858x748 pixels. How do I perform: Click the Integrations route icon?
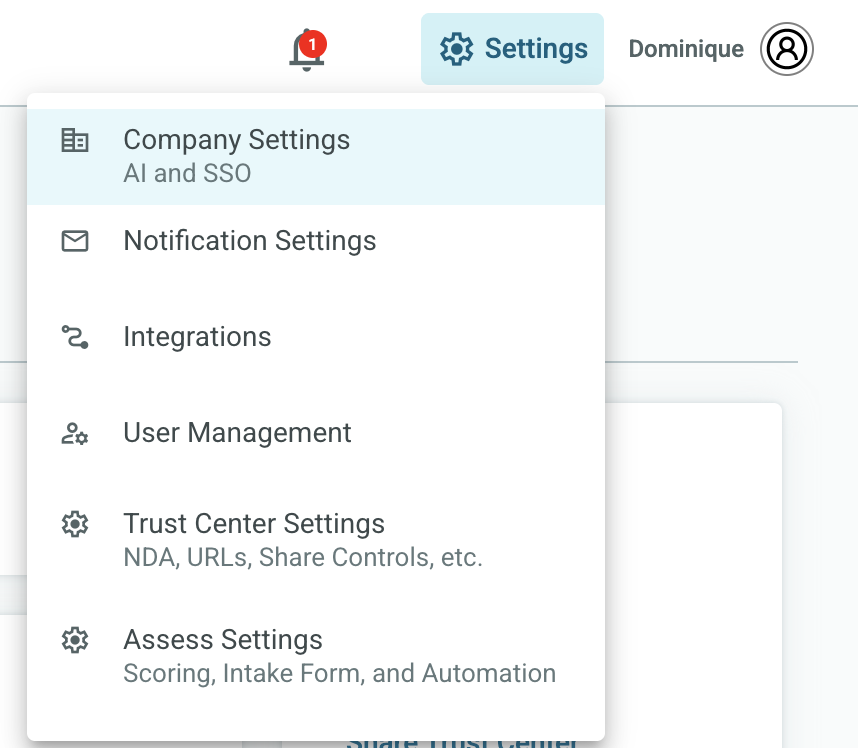[x=75, y=337]
